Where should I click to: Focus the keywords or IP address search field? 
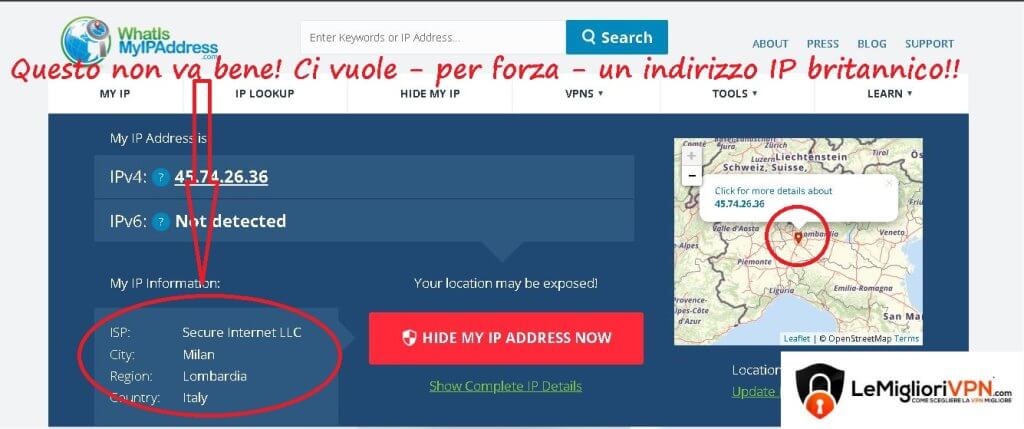point(433,37)
